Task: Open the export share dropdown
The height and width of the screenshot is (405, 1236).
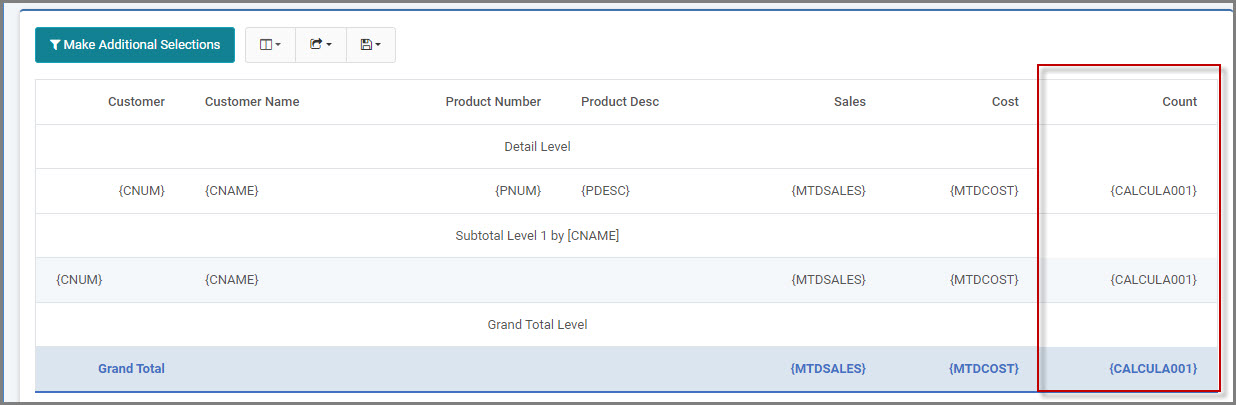Action: pyautogui.click(x=321, y=45)
